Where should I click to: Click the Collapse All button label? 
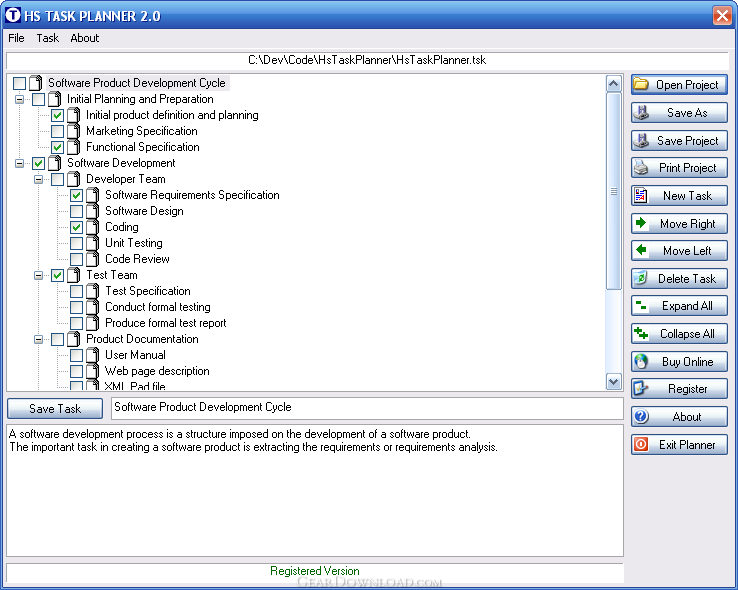tap(687, 334)
